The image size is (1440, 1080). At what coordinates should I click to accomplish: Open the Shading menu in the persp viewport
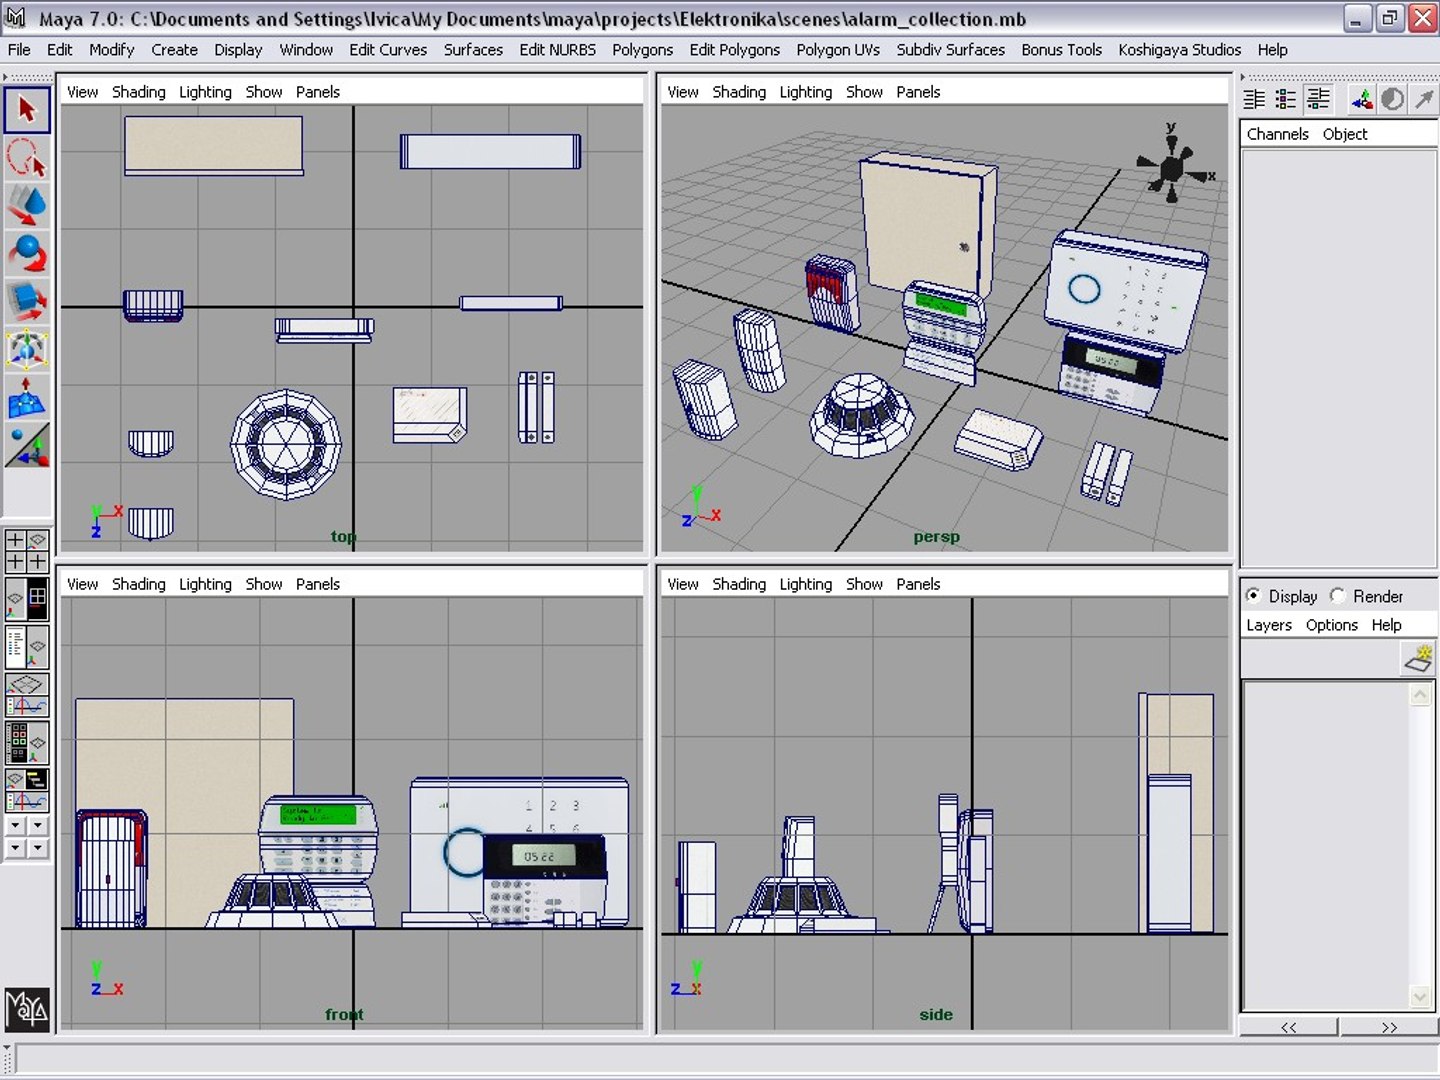pos(739,92)
